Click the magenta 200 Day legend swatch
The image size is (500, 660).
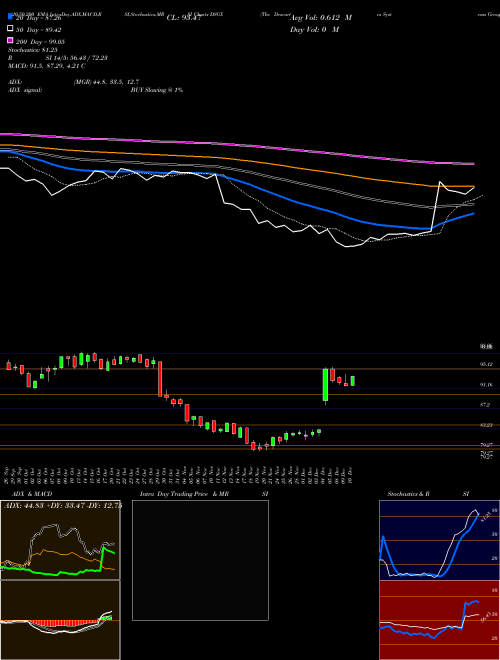tap(10, 41)
